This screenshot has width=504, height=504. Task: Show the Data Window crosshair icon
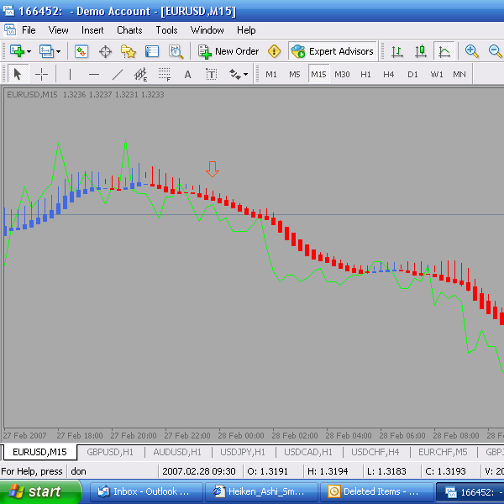pyautogui.click(x=105, y=52)
